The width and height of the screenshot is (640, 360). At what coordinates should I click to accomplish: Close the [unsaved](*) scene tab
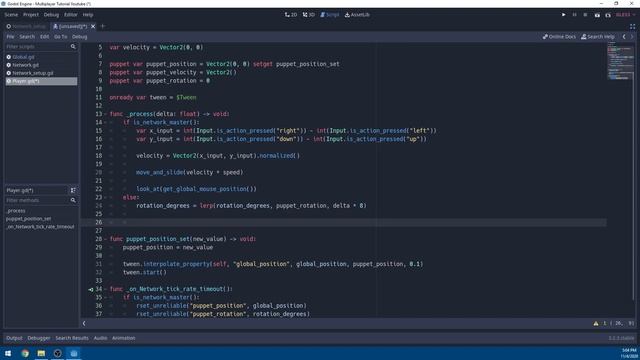[93, 26]
